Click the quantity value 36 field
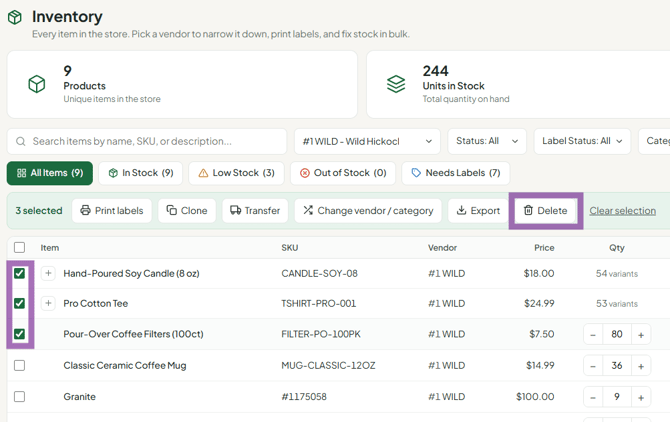 (x=617, y=366)
